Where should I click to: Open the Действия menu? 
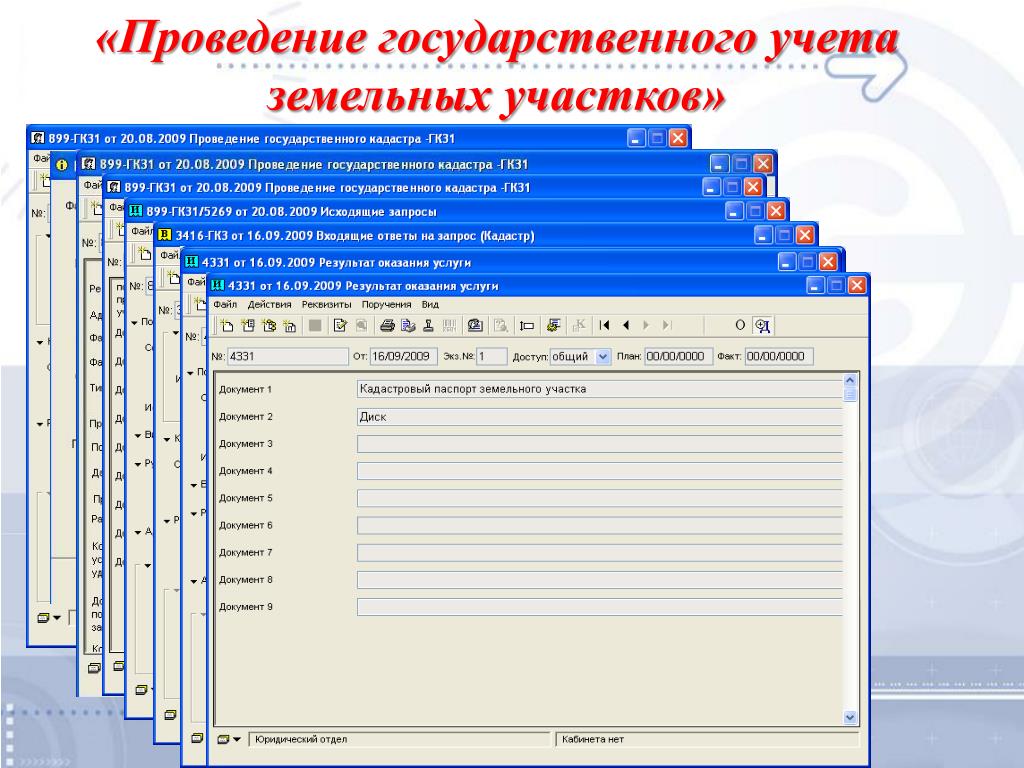[269, 304]
